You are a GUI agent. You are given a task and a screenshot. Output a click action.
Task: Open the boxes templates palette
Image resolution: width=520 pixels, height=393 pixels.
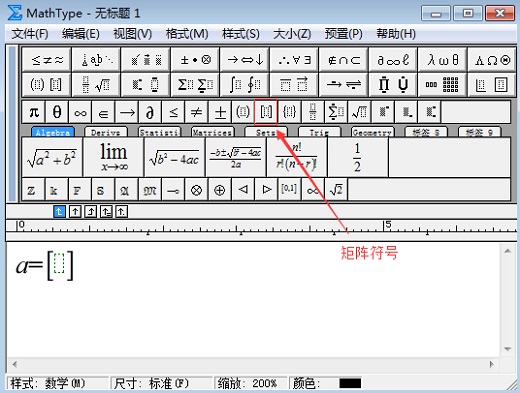coord(492,85)
